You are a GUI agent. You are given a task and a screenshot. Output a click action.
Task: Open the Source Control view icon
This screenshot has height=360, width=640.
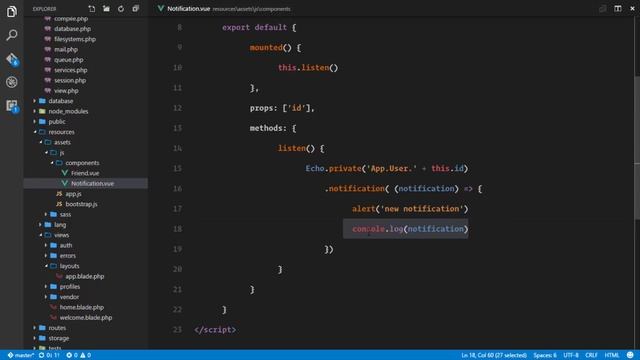(x=12, y=59)
